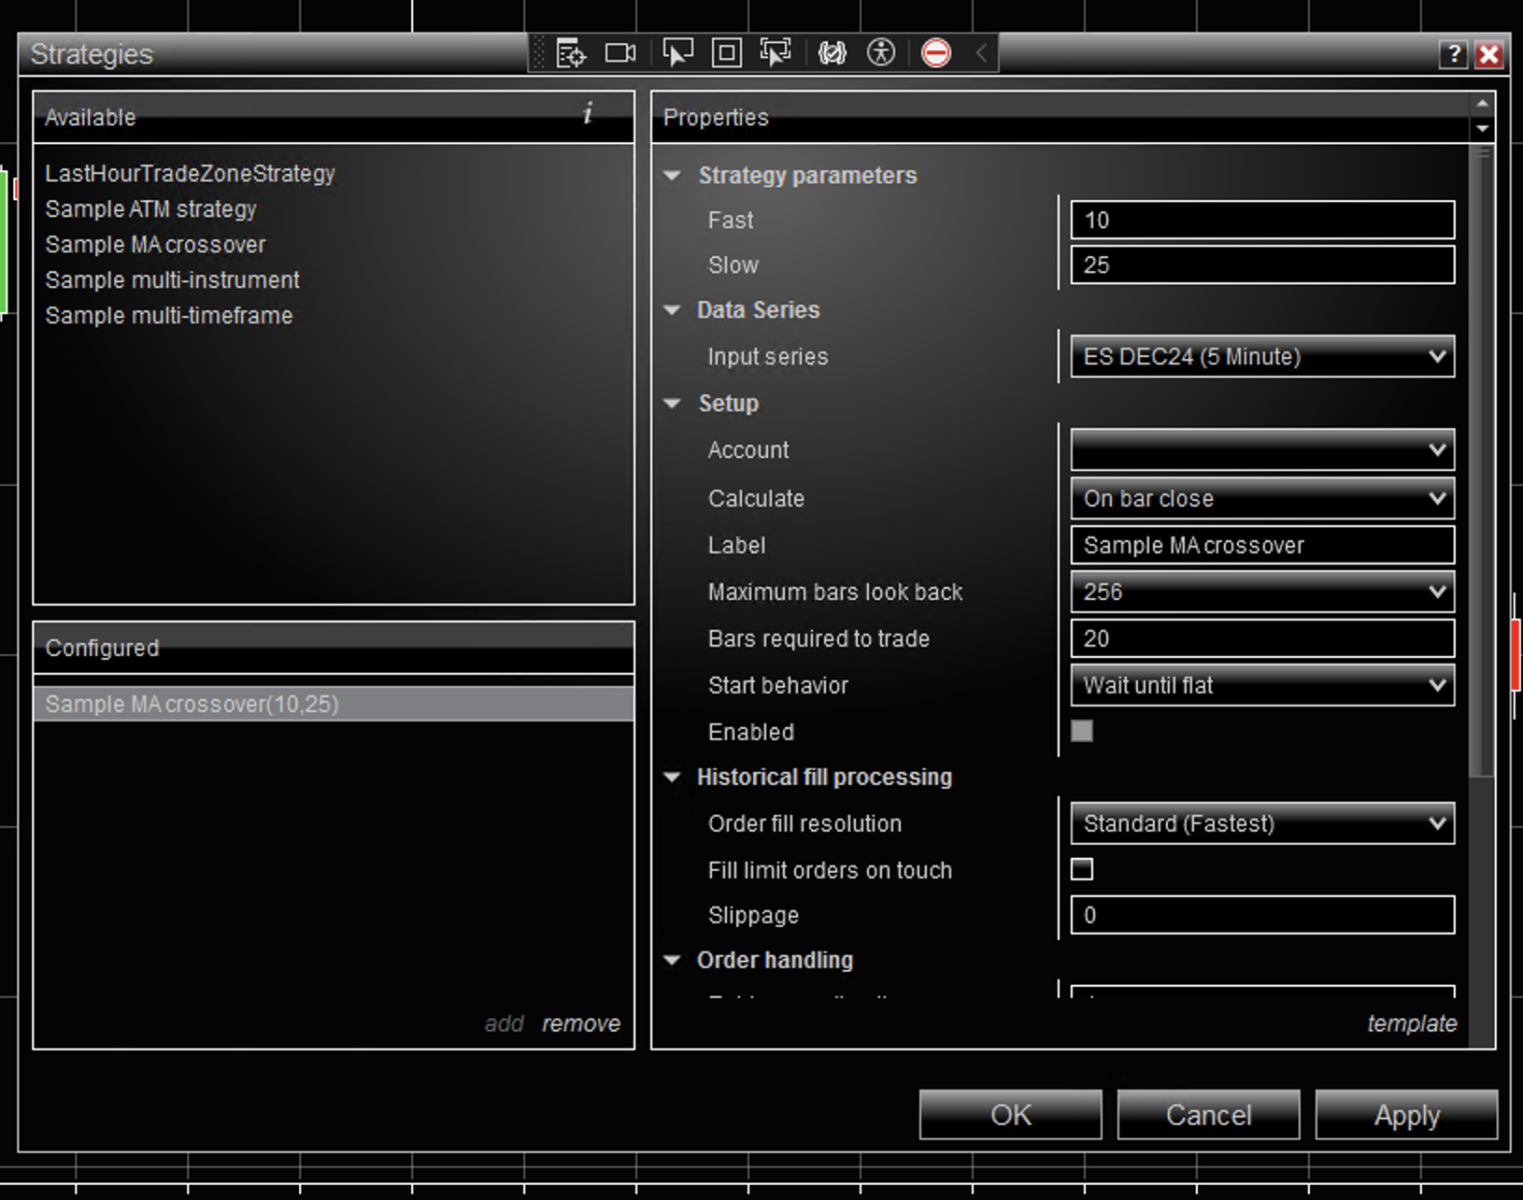The image size is (1523, 1200).
Task: Click the pointer-over-screen select icon
Action: (x=677, y=53)
